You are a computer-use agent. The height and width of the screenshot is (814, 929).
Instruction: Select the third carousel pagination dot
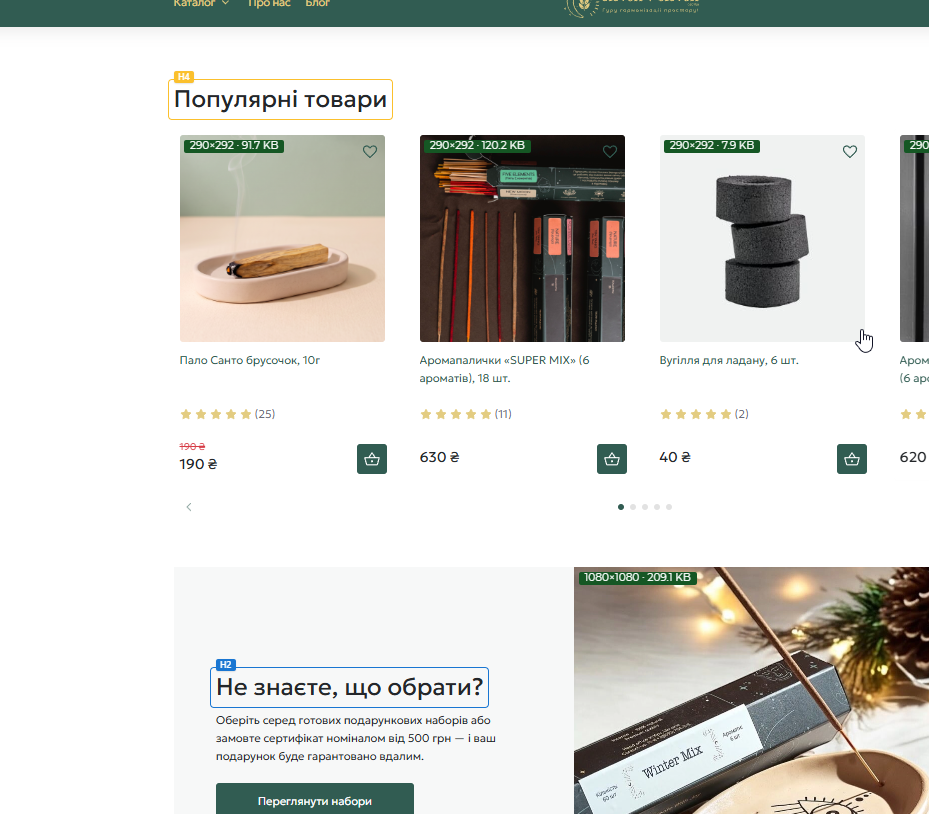(645, 507)
